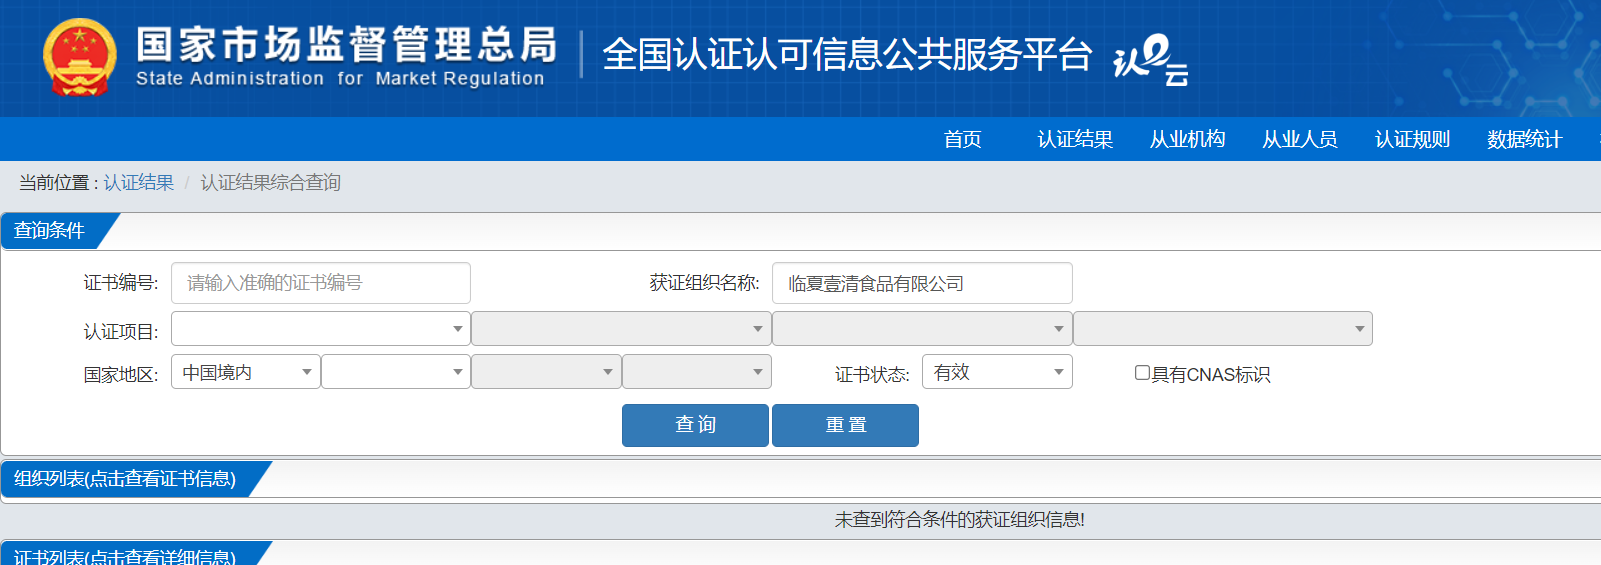
Task: Open the 首页 menu item
Action: (963, 139)
